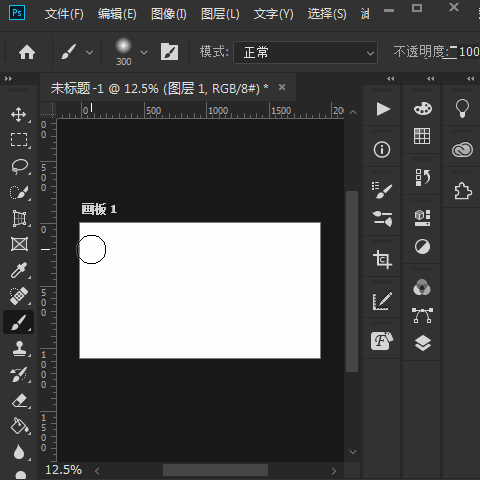Click the 12.5% zoom level field
This screenshot has width=480, height=480.
[63, 470]
